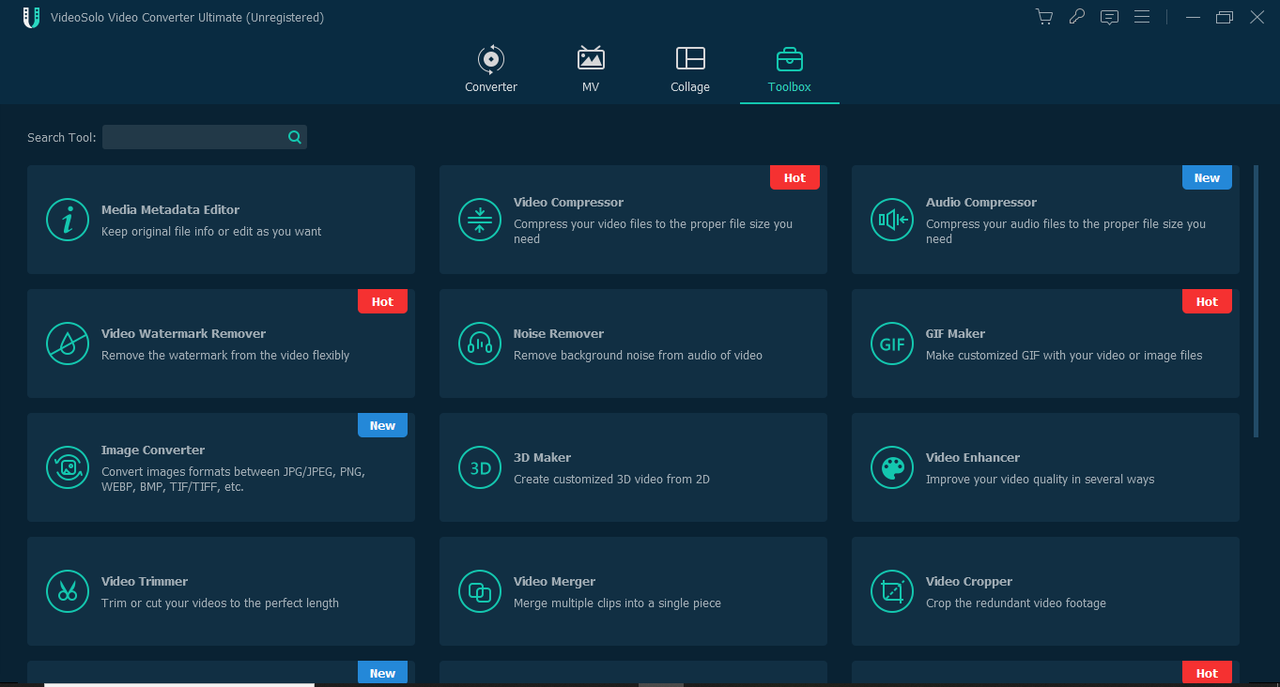1280x687 pixels.
Task: Click "Crop the redundant video footage" text
Action: tap(1016, 604)
